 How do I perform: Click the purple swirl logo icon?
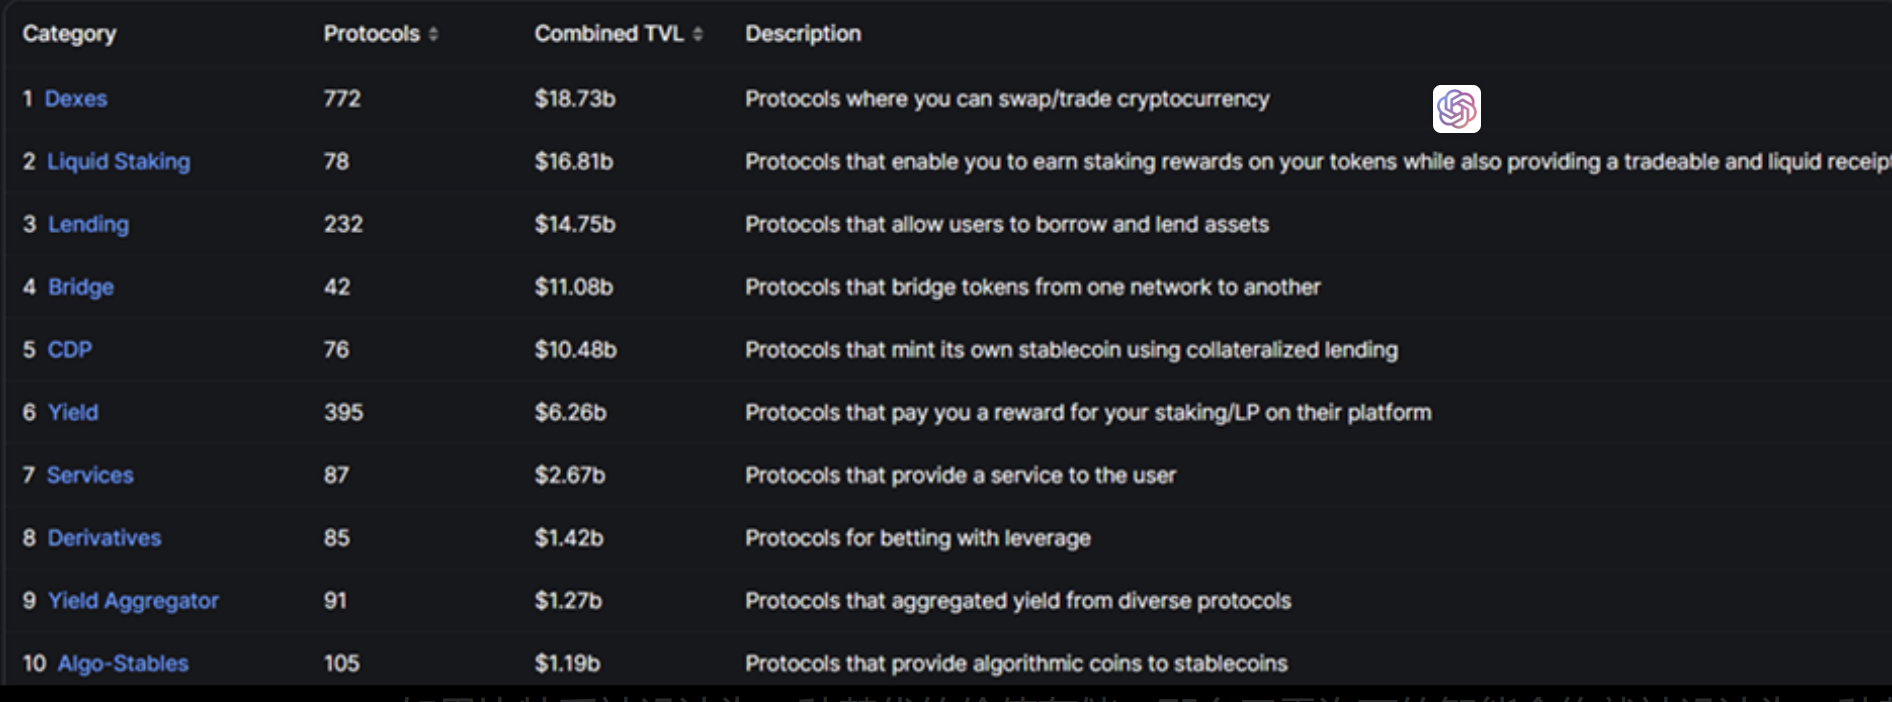click(1456, 109)
